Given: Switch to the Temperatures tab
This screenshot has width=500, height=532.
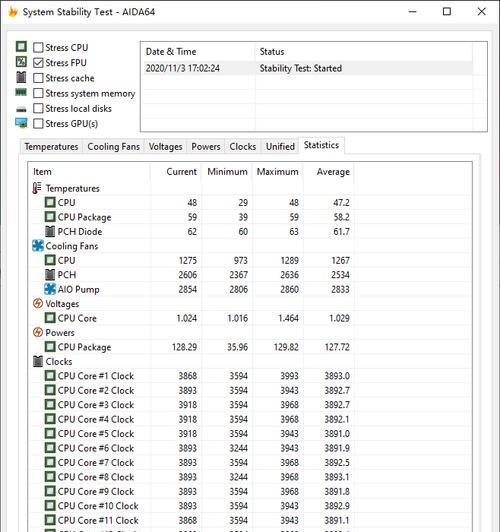Looking at the screenshot, I should tap(51, 147).
